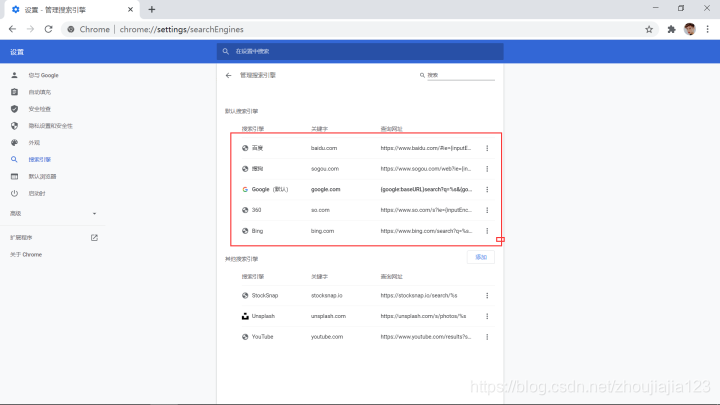Screen dimensions: 720x405
Task: Click the google.com keyword cell
Action: pyautogui.click(x=326, y=189)
